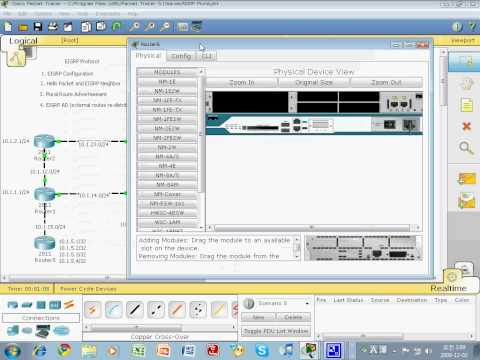Click the Paste toolbar icon
The height and width of the screenshot is (360, 480).
click(101, 27)
